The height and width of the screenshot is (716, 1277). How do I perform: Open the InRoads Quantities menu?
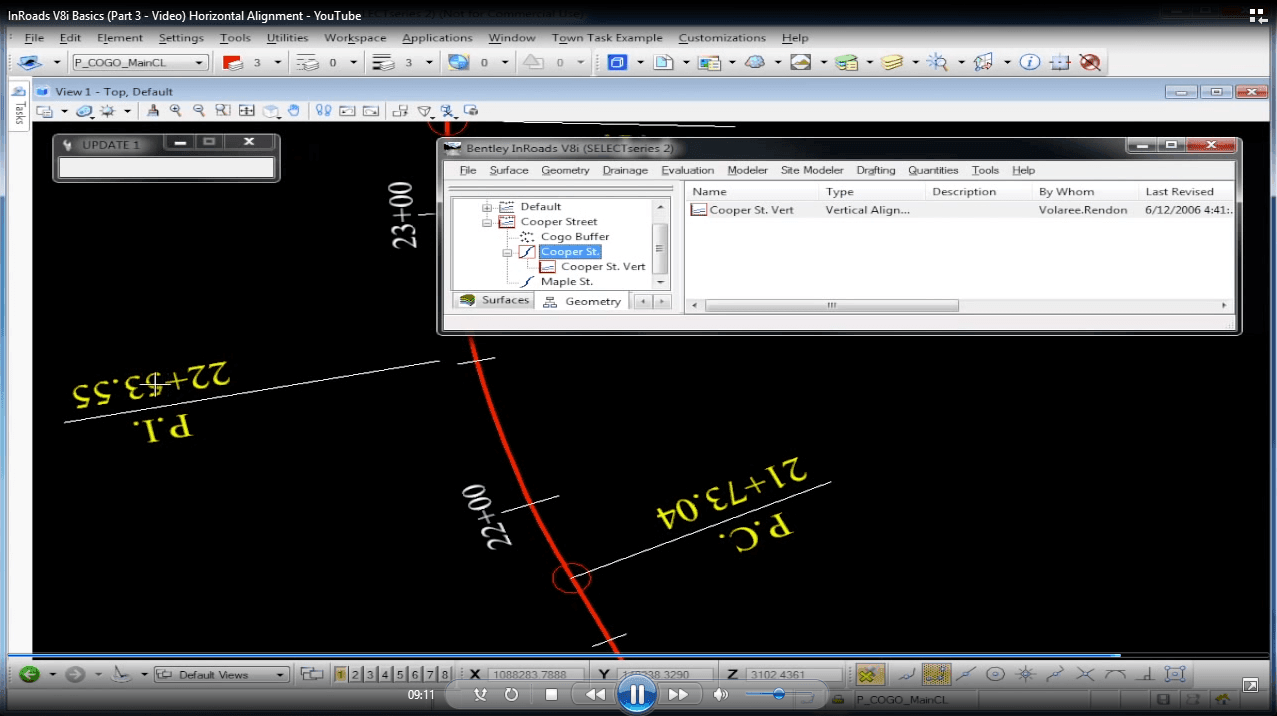933,170
